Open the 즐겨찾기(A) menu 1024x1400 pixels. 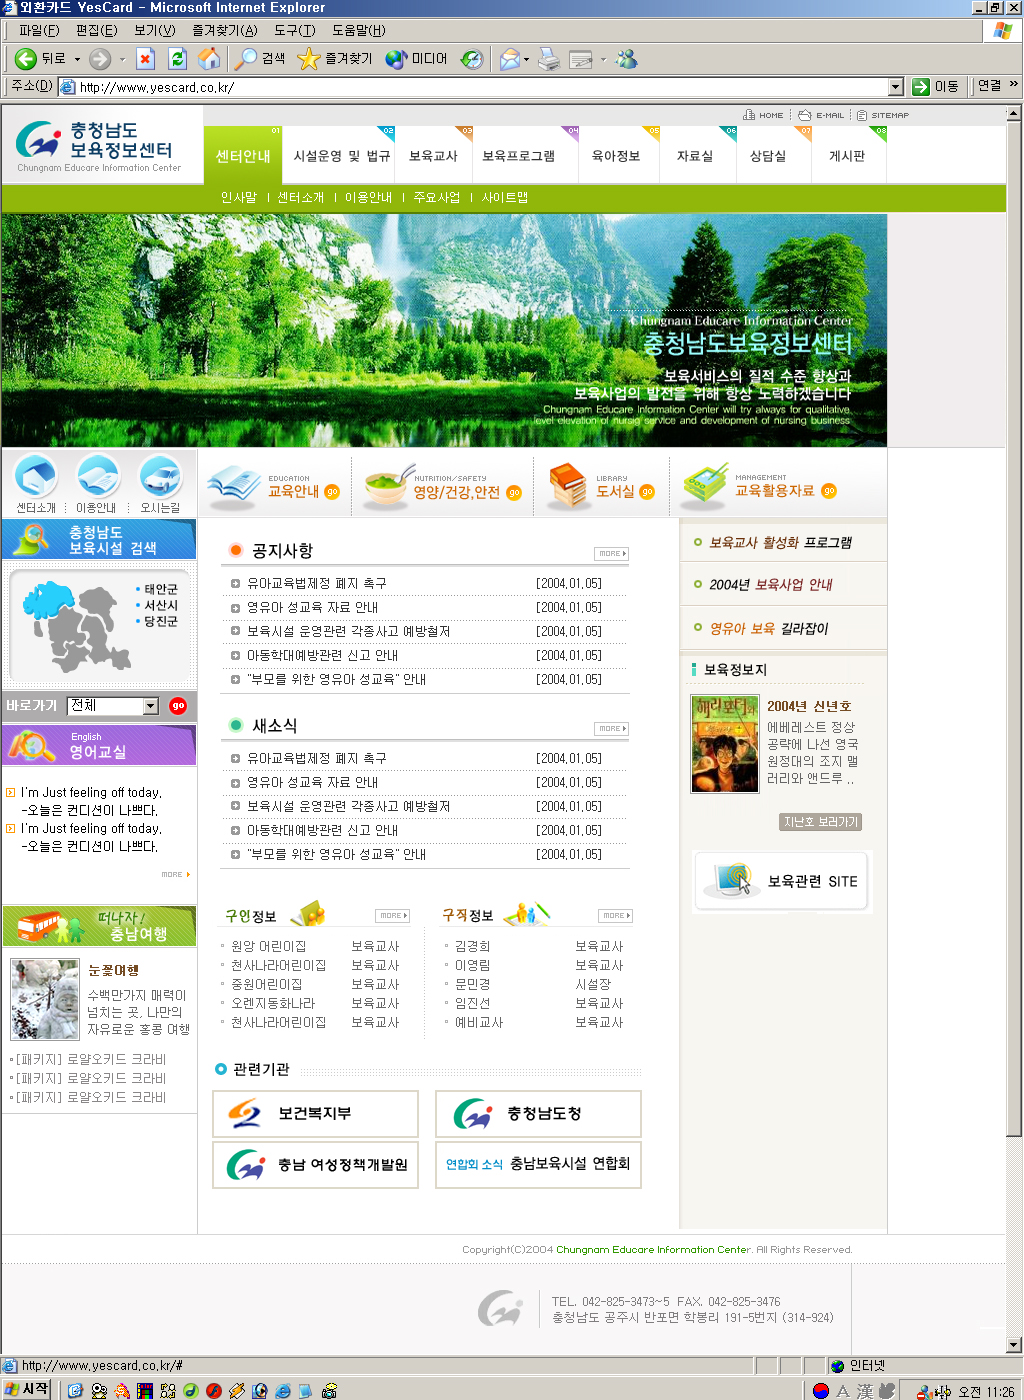click(224, 31)
